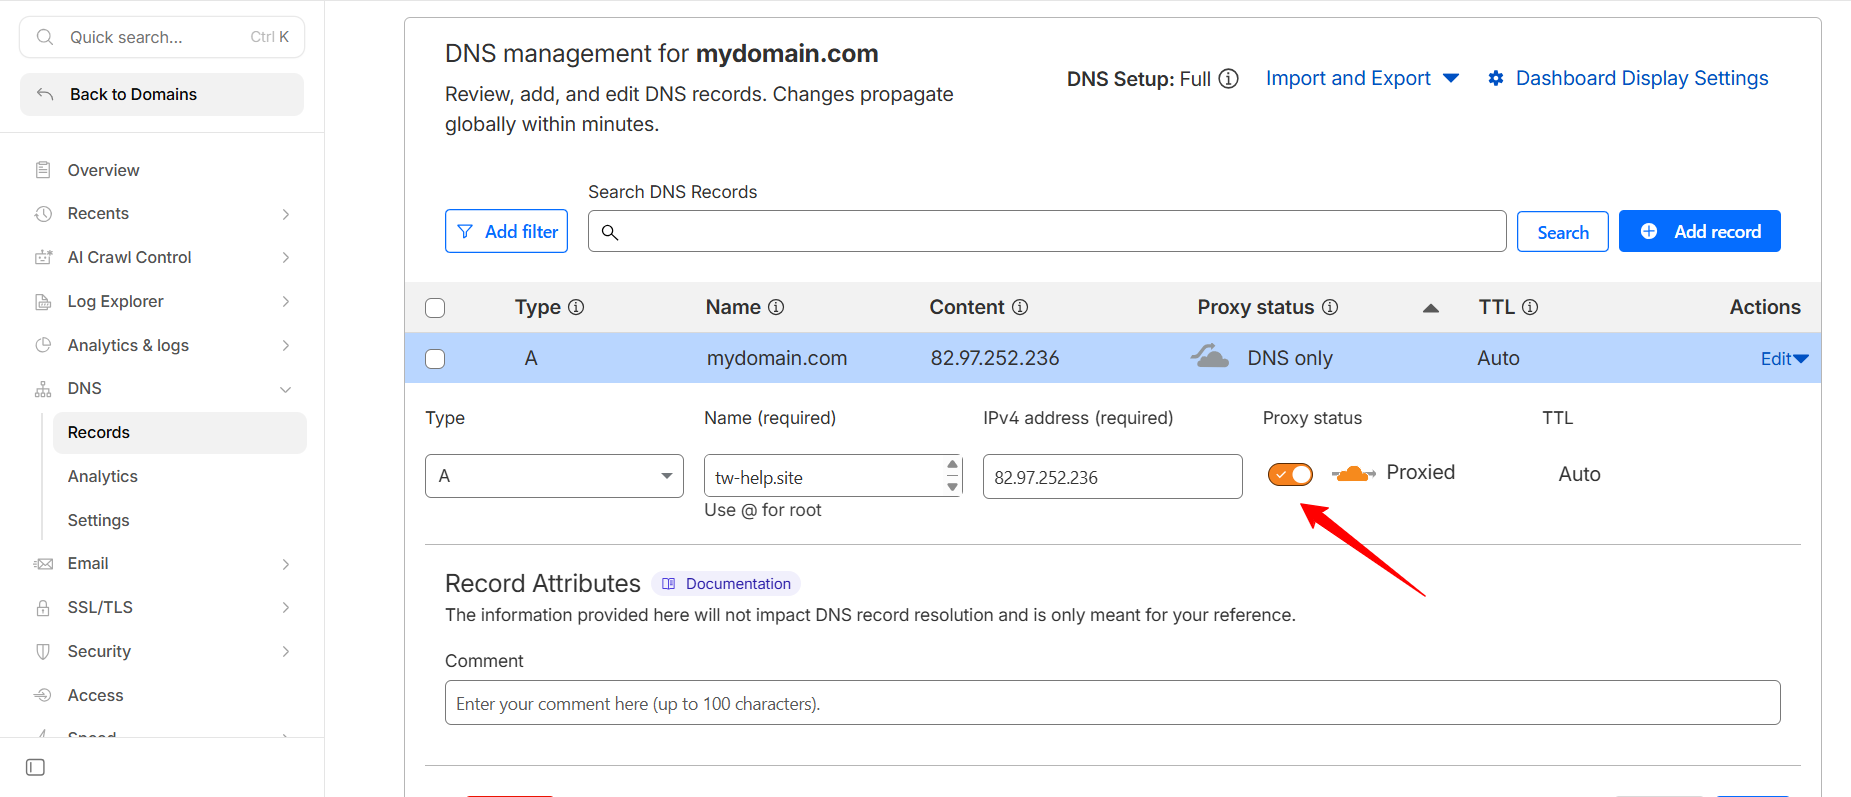Viewport: 1851px width, 797px height.
Task: Go to SSL/TLS in sidebar
Action: [100, 608]
